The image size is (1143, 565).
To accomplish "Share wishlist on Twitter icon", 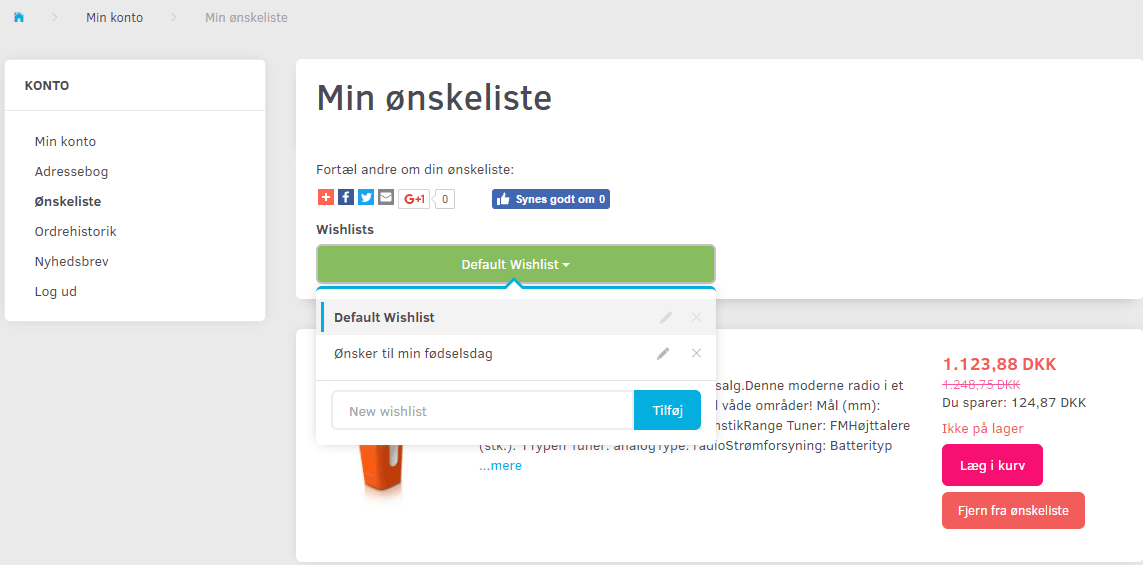I will [x=366, y=198].
